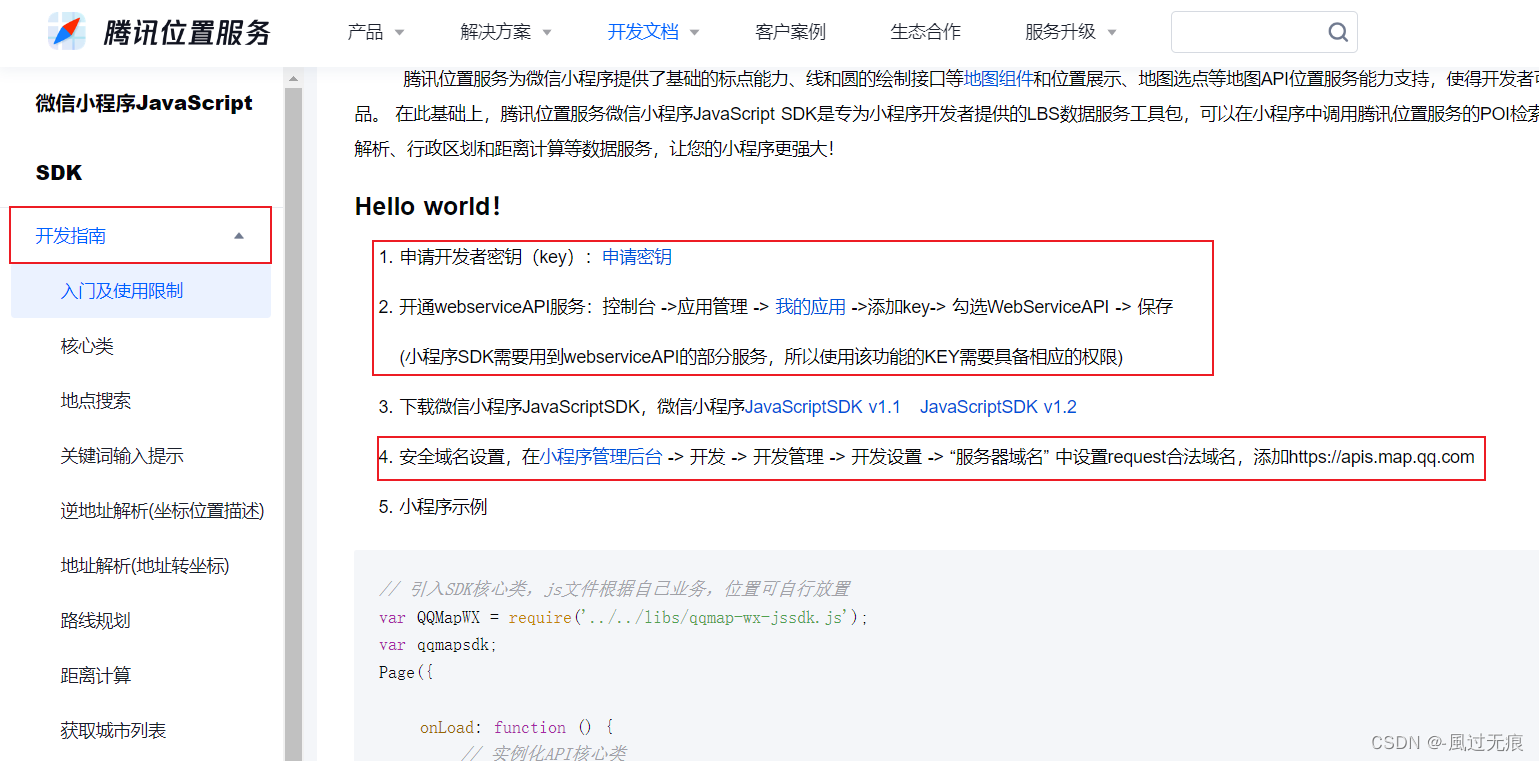
Task: Click the 微信小程序JavaScript SDK sidebar title
Action: point(144,138)
